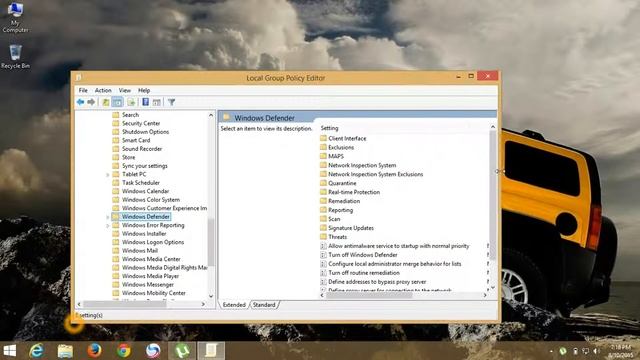Open the View menu
Image resolution: width=640 pixels, height=360 pixels.
(124, 90)
